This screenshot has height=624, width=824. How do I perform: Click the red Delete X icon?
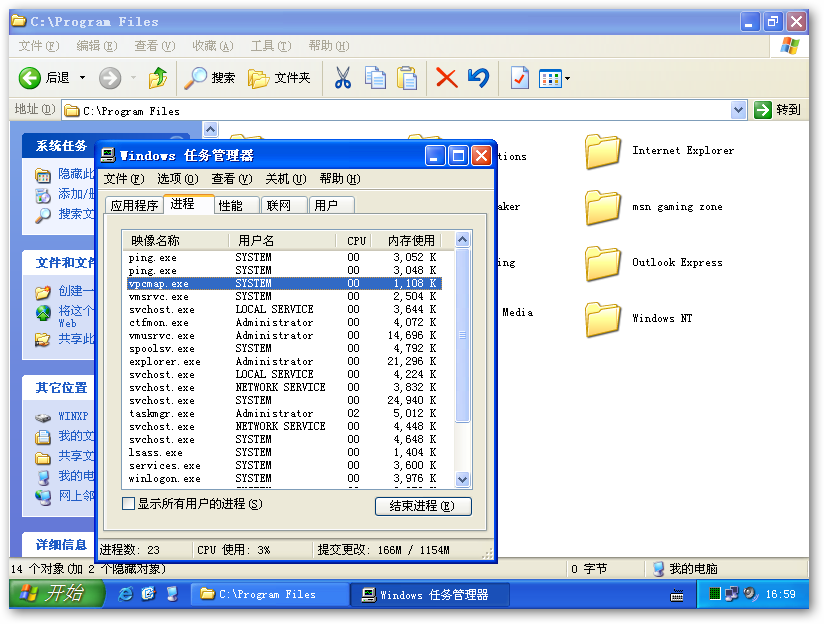click(446, 78)
